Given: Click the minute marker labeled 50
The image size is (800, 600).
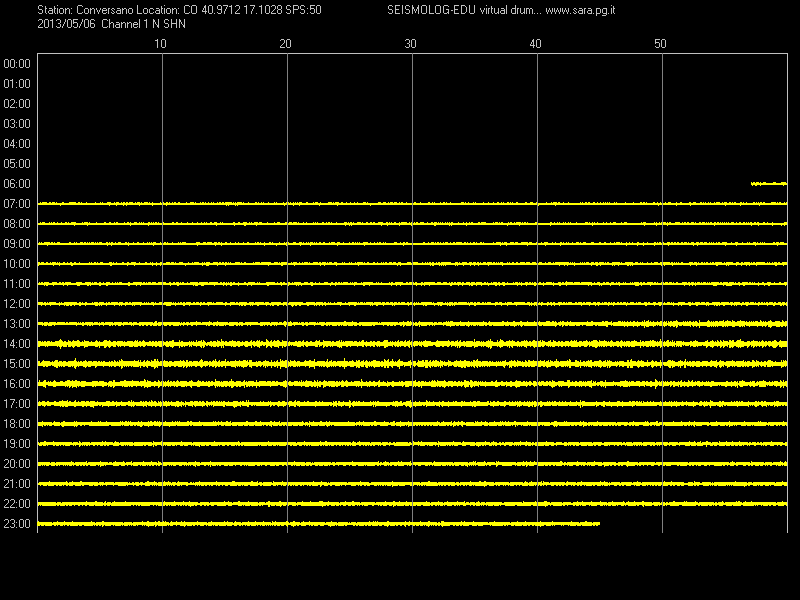Looking at the screenshot, I should 660,44.
